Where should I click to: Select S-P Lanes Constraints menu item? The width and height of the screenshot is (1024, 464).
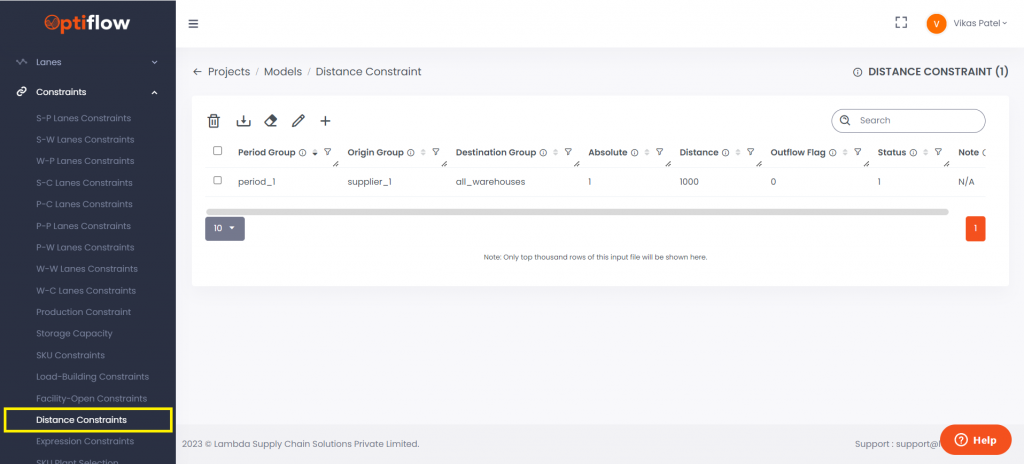pyautogui.click(x=83, y=118)
